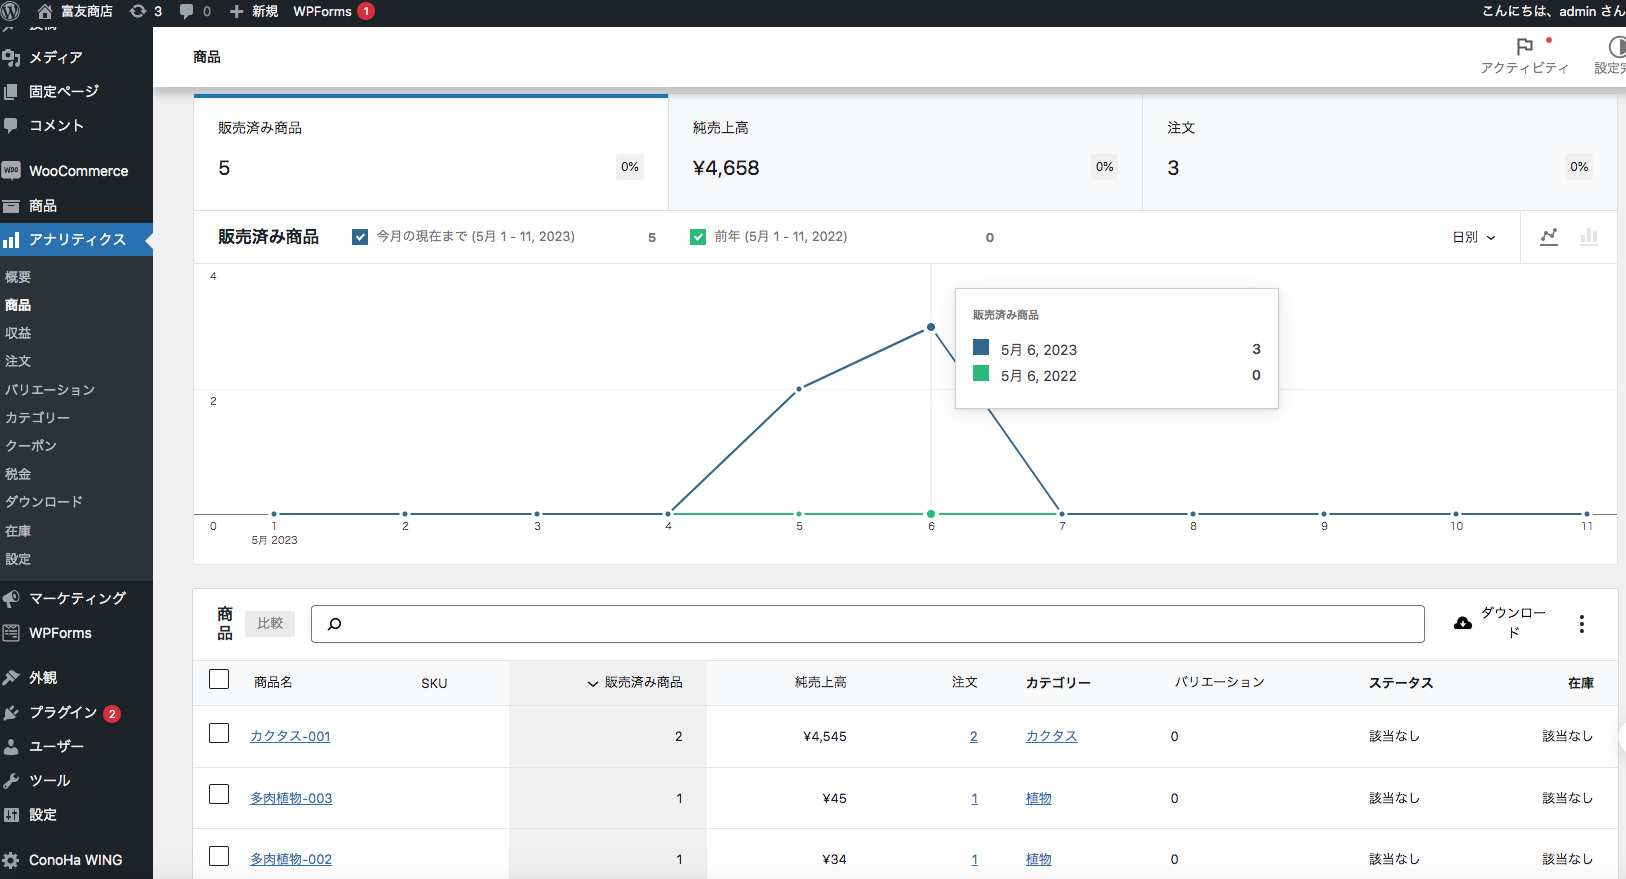Sort by 純売上高 column header

[821, 682]
